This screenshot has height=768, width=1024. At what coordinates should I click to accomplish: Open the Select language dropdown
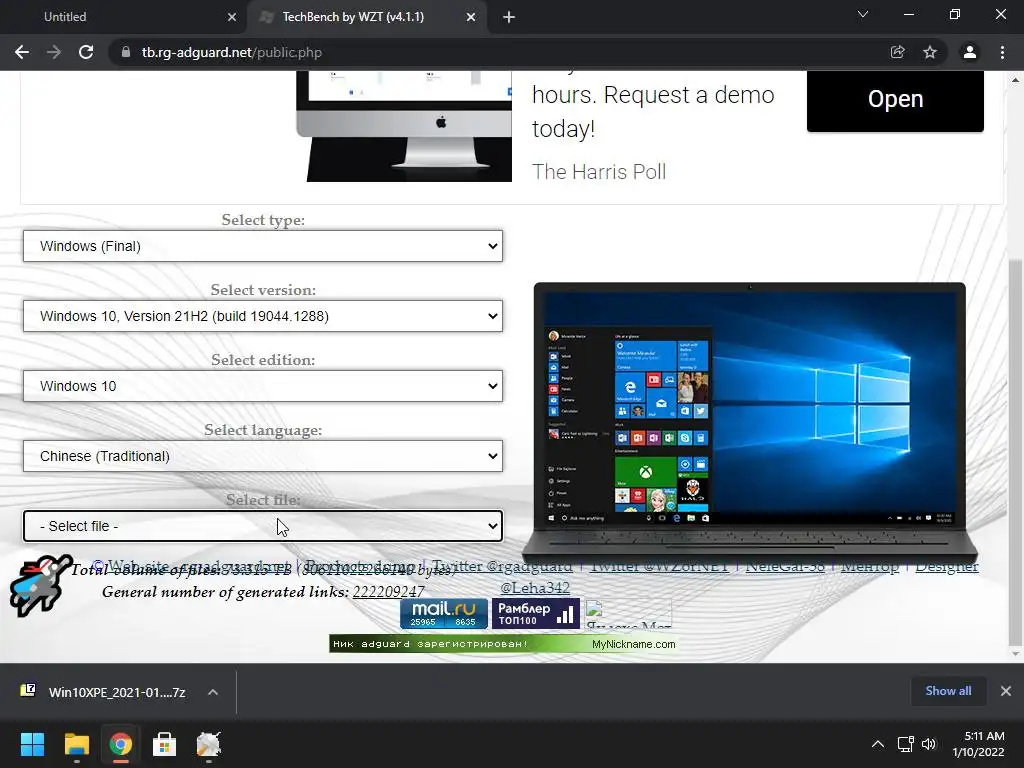[263, 456]
